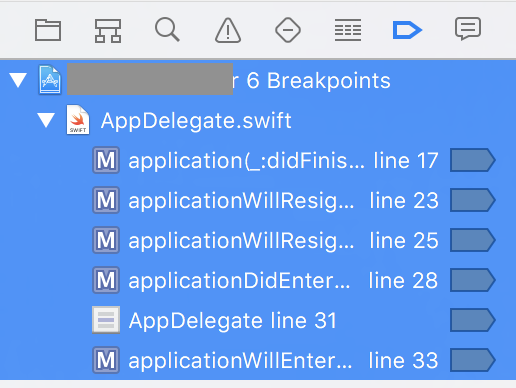
Task: Click the project blueprint icon in header row
Action: point(50,80)
